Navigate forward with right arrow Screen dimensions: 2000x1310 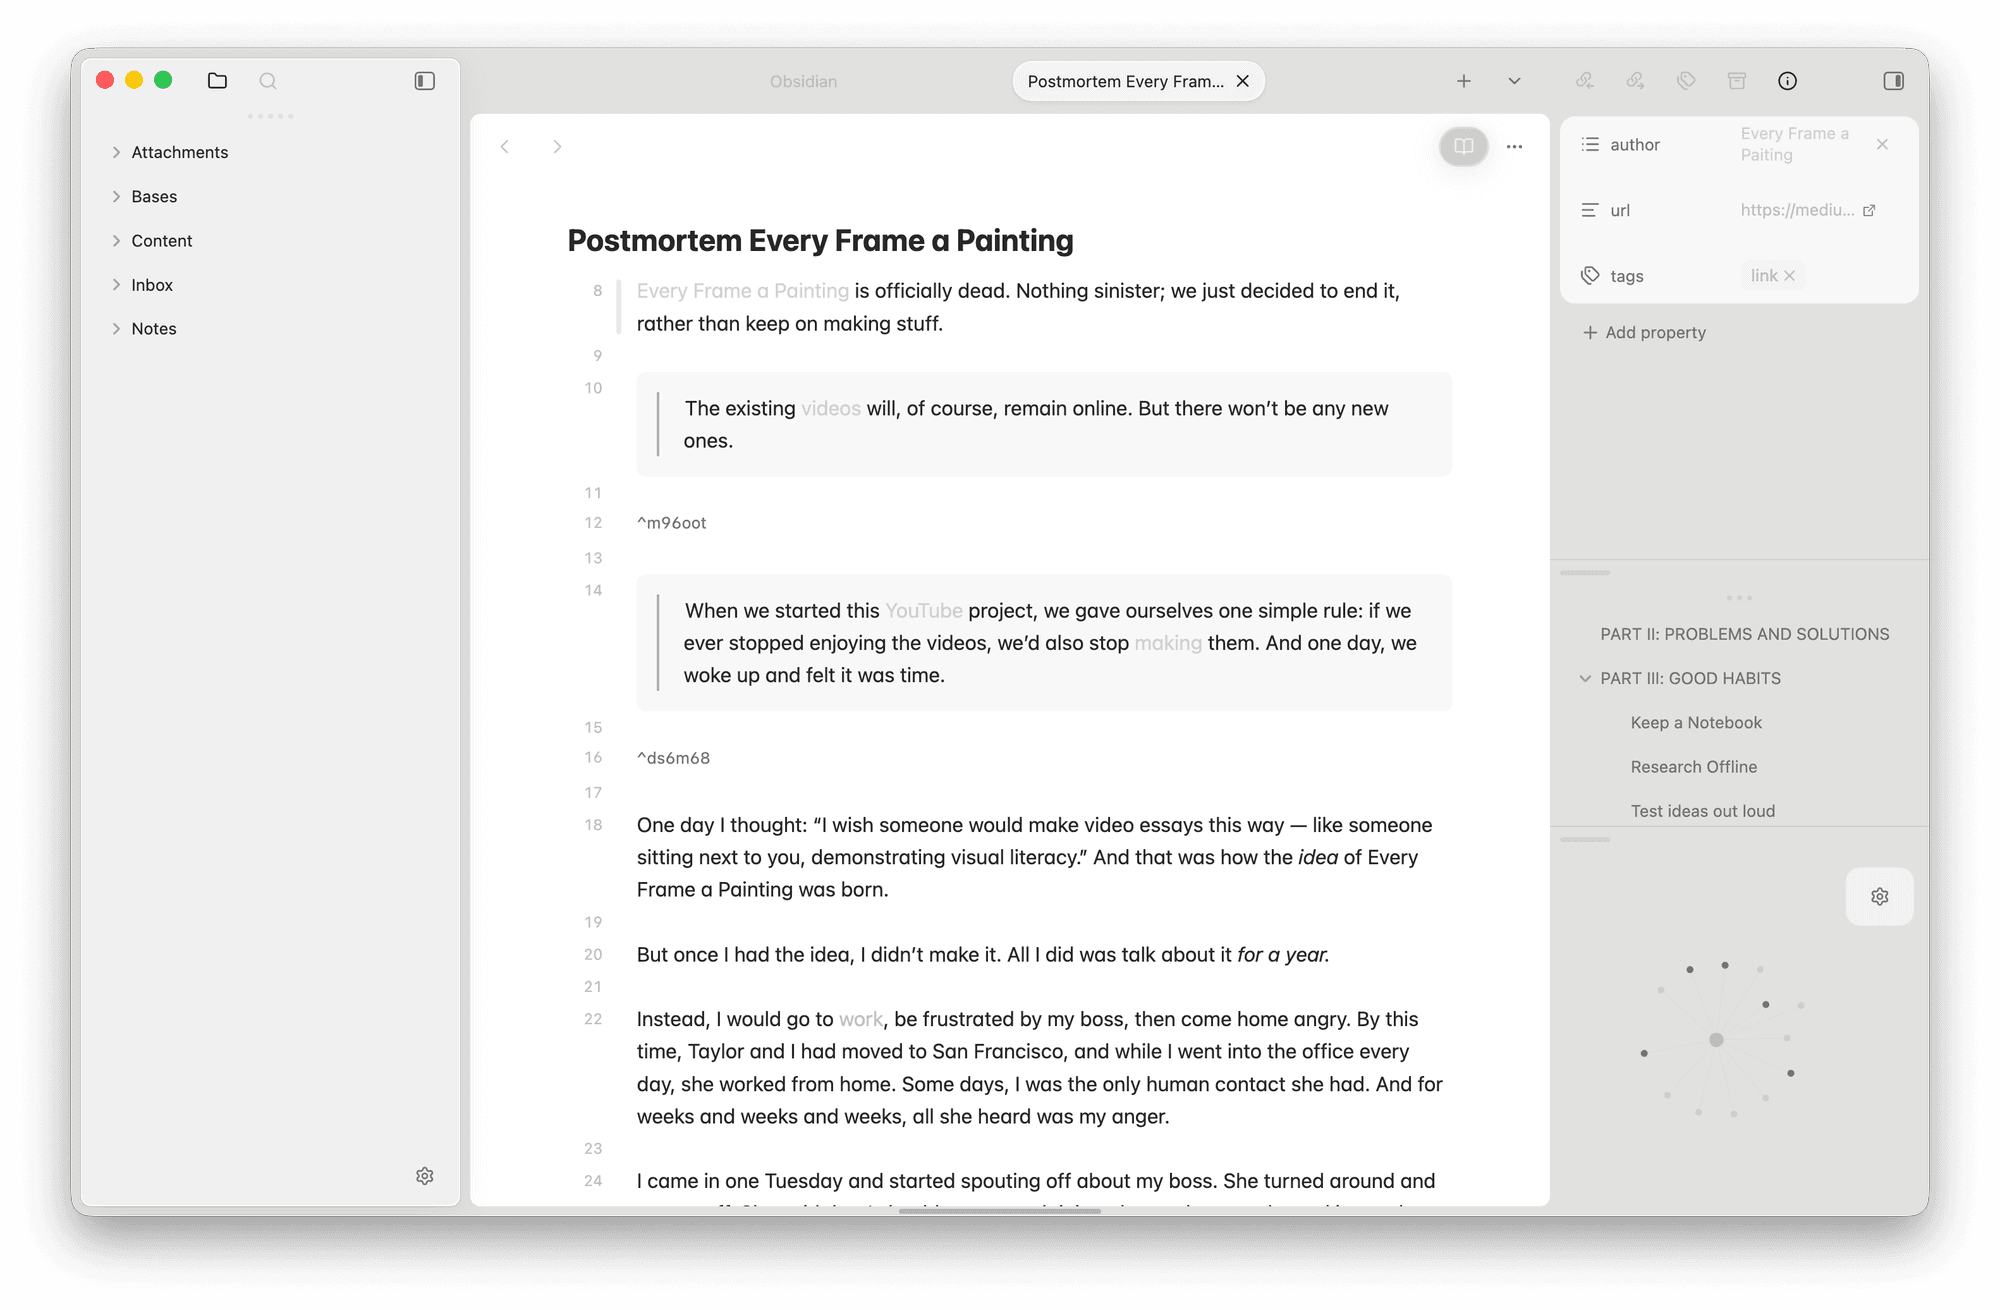coord(557,146)
